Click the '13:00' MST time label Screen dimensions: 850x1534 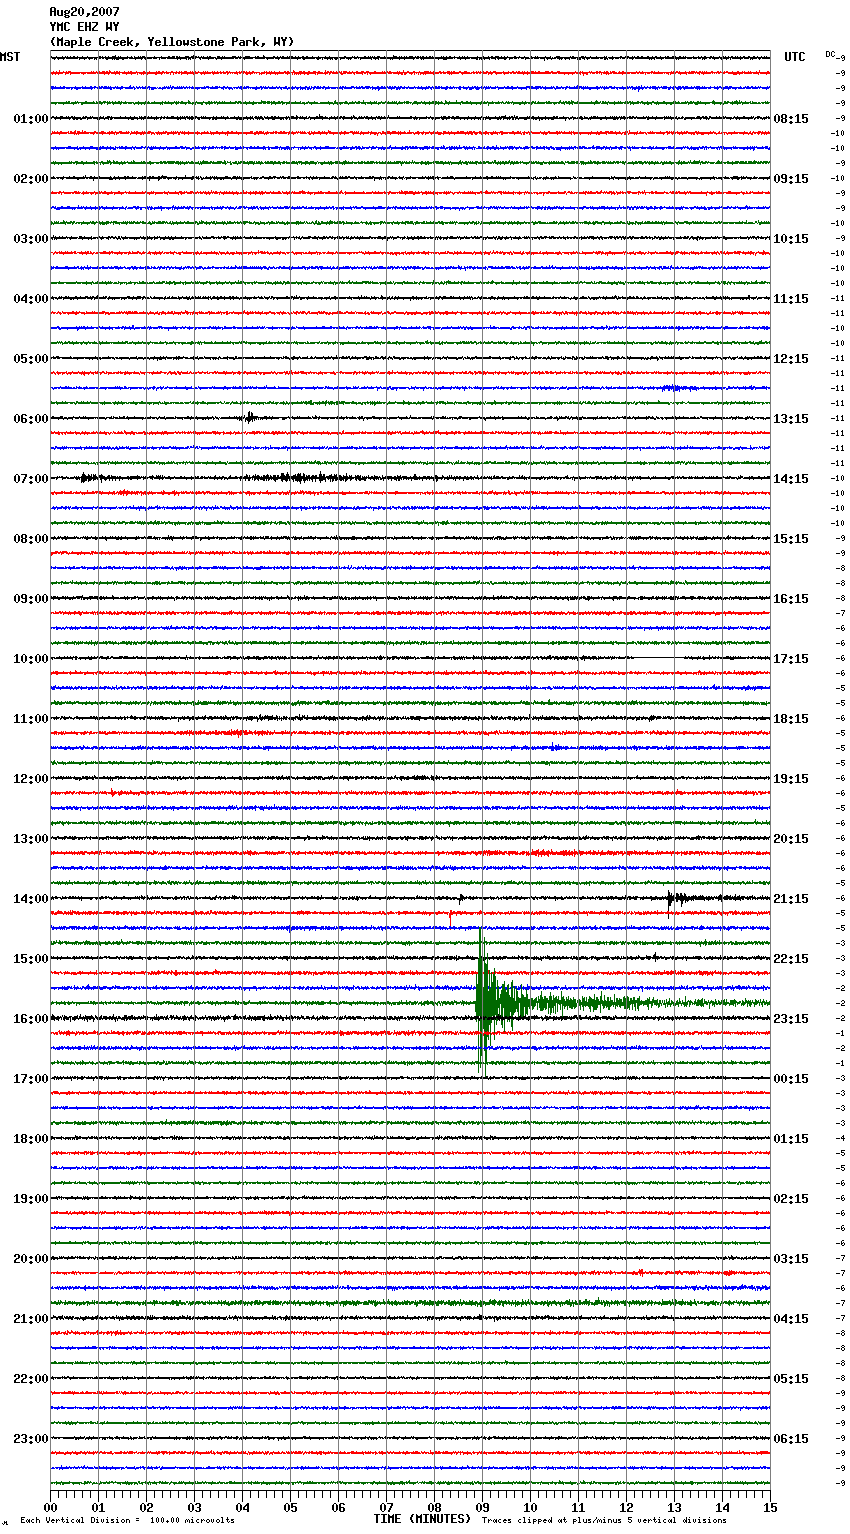(x=31, y=839)
